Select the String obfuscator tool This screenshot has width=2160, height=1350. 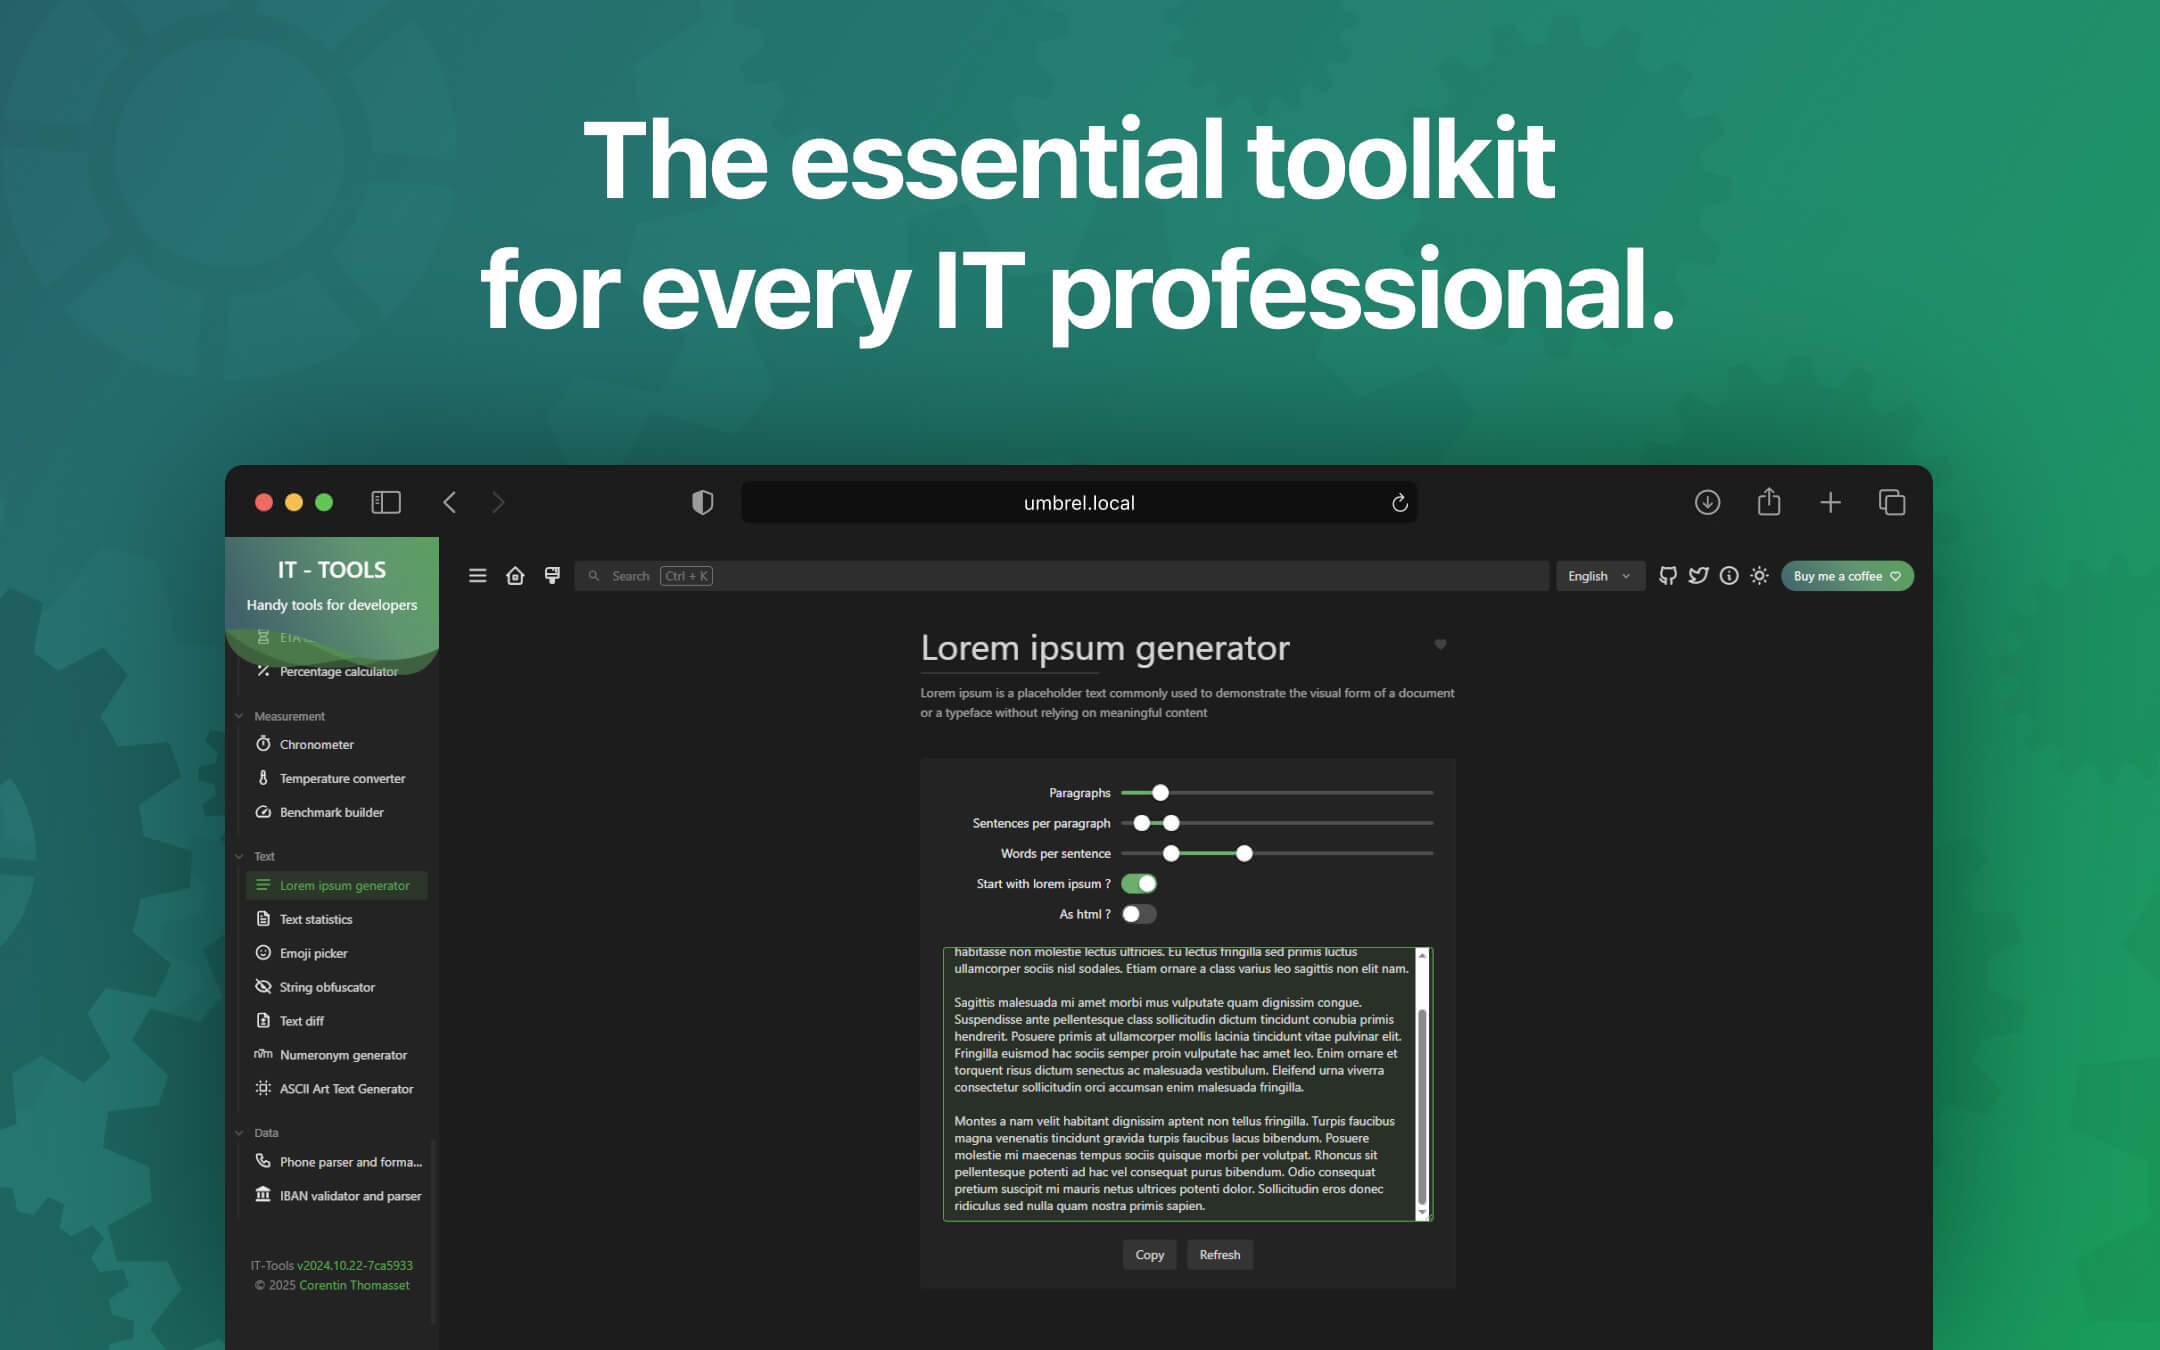[x=327, y=987]
